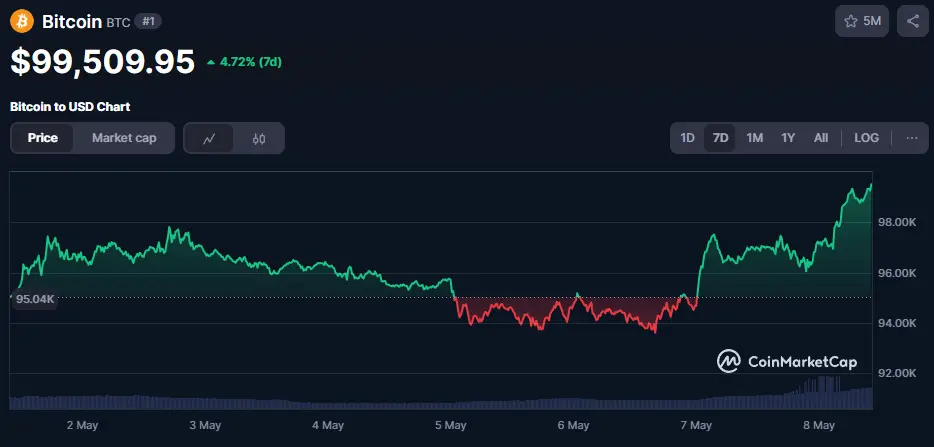Open the three-dot more options menu
The image size is (934, 447).
pos(912,138)
